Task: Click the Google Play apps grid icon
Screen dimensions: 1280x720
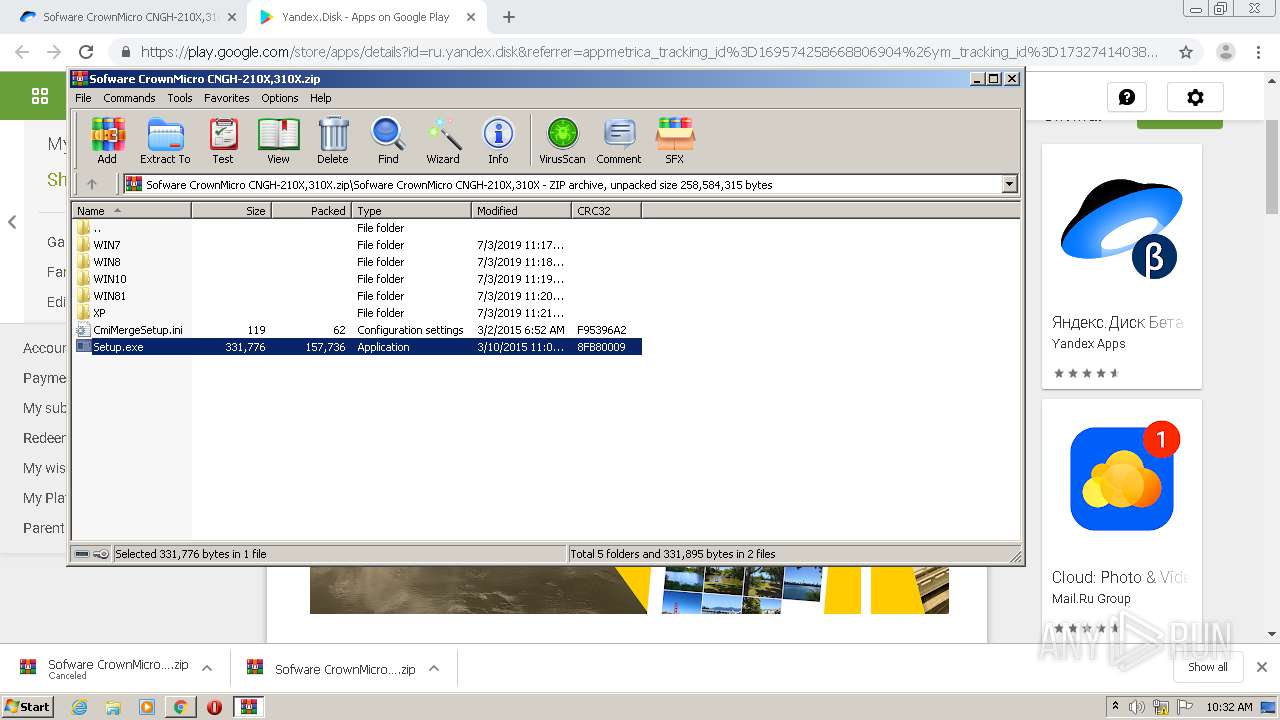Action: tap(40, 96)
